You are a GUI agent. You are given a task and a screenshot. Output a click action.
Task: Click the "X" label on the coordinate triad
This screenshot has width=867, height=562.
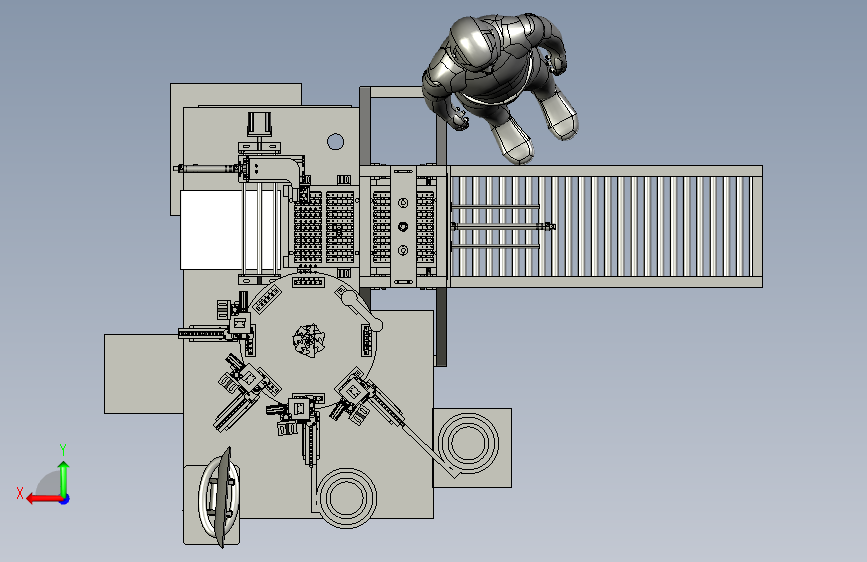(20, 493)
